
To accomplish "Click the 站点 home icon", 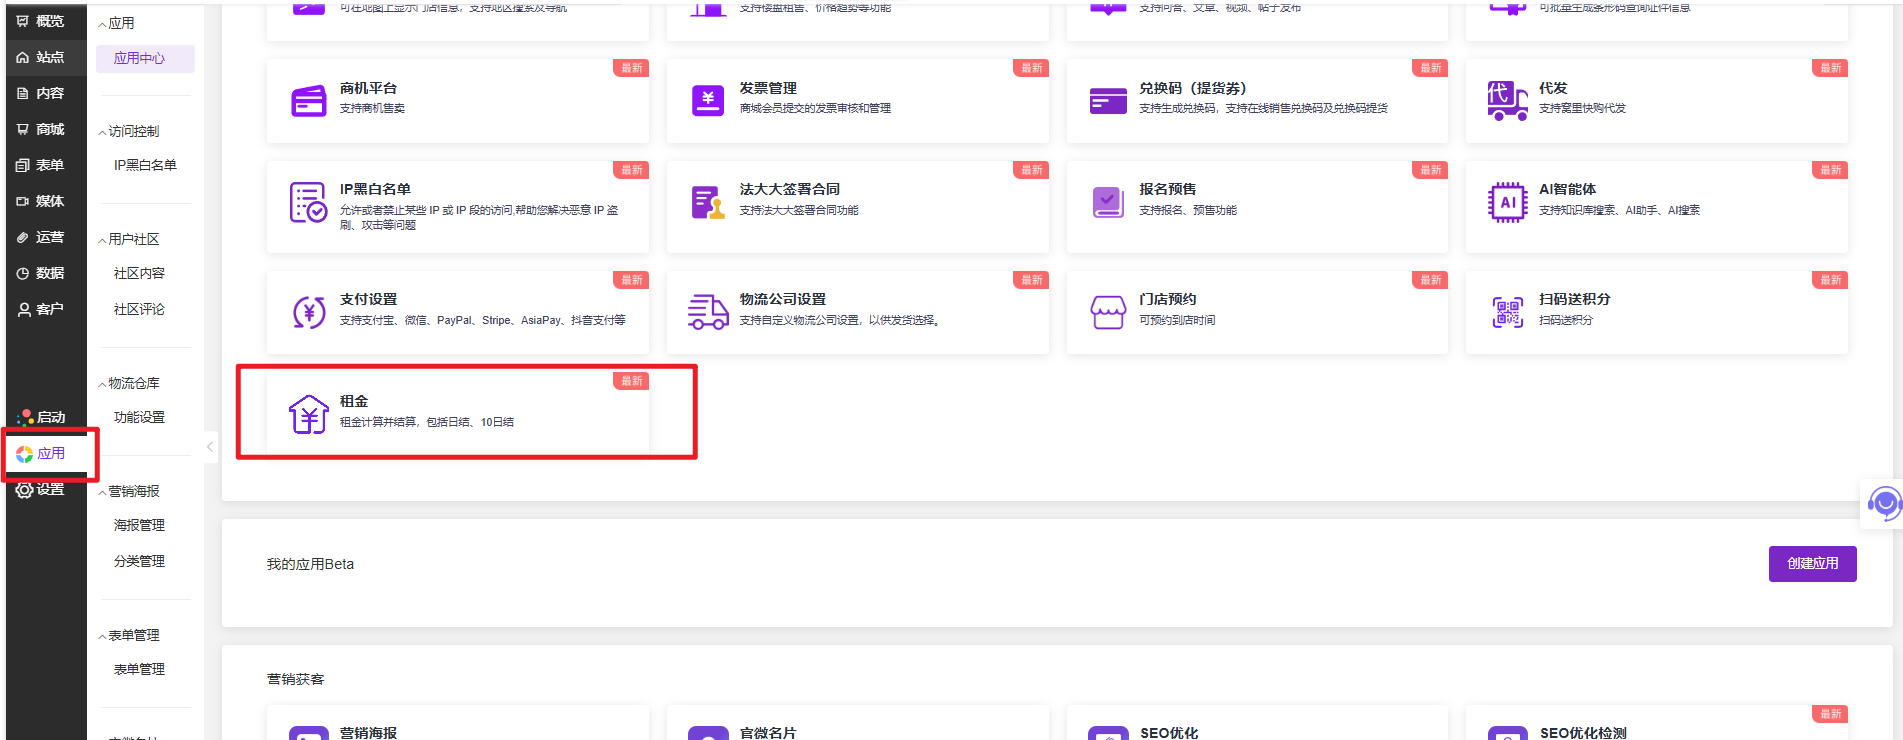I will (x=23, y=57).
